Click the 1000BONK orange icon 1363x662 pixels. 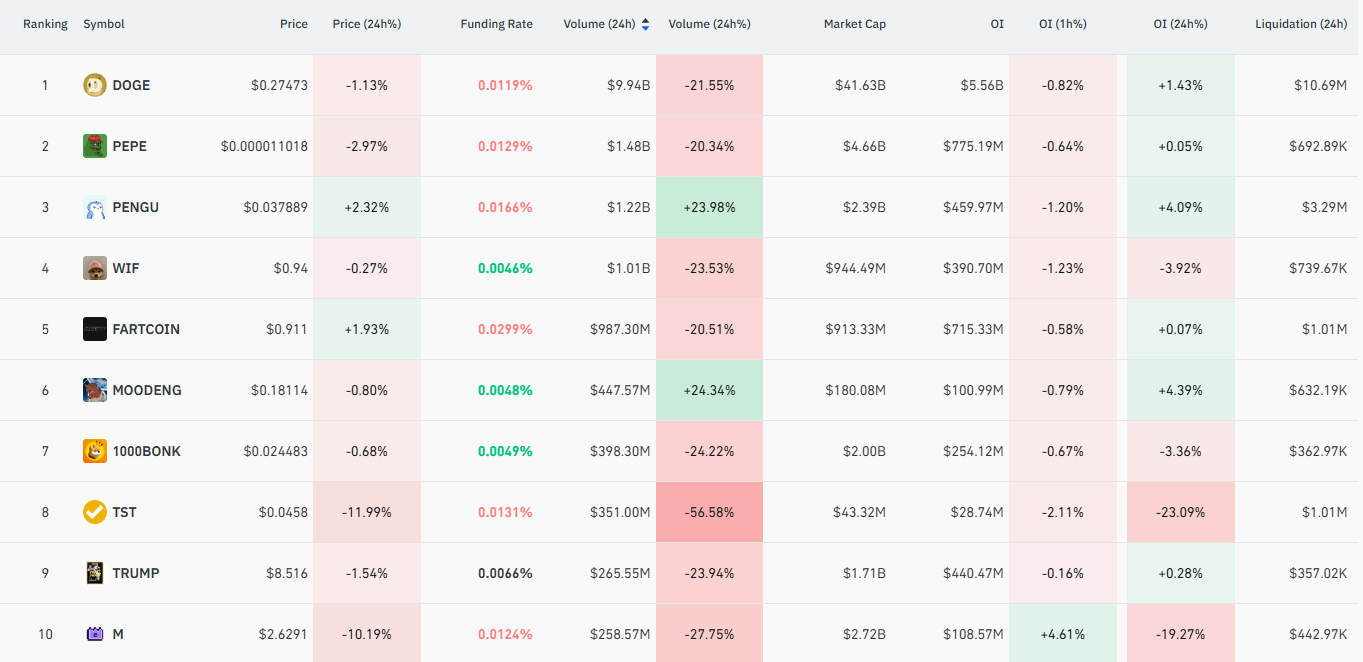[95, 451]
